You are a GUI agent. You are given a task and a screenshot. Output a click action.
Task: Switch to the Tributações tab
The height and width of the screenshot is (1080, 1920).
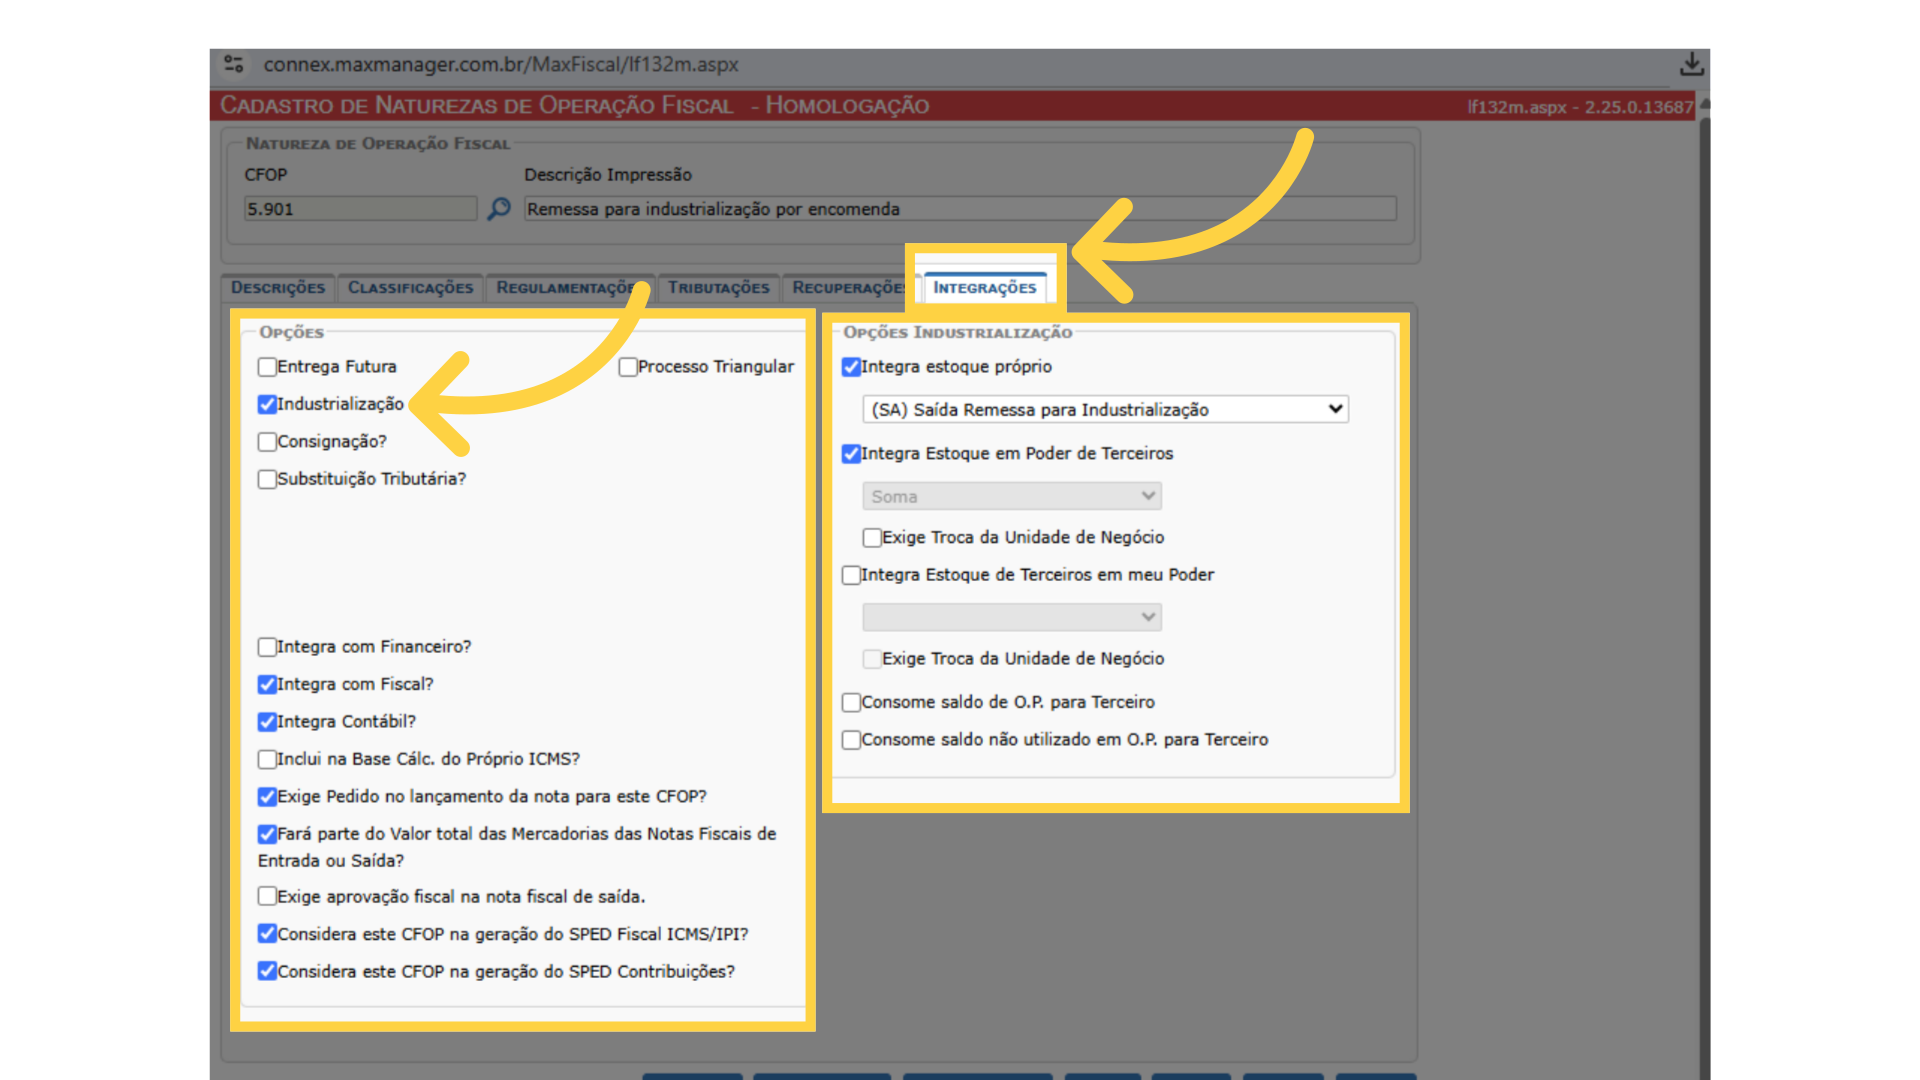[719, 287]
